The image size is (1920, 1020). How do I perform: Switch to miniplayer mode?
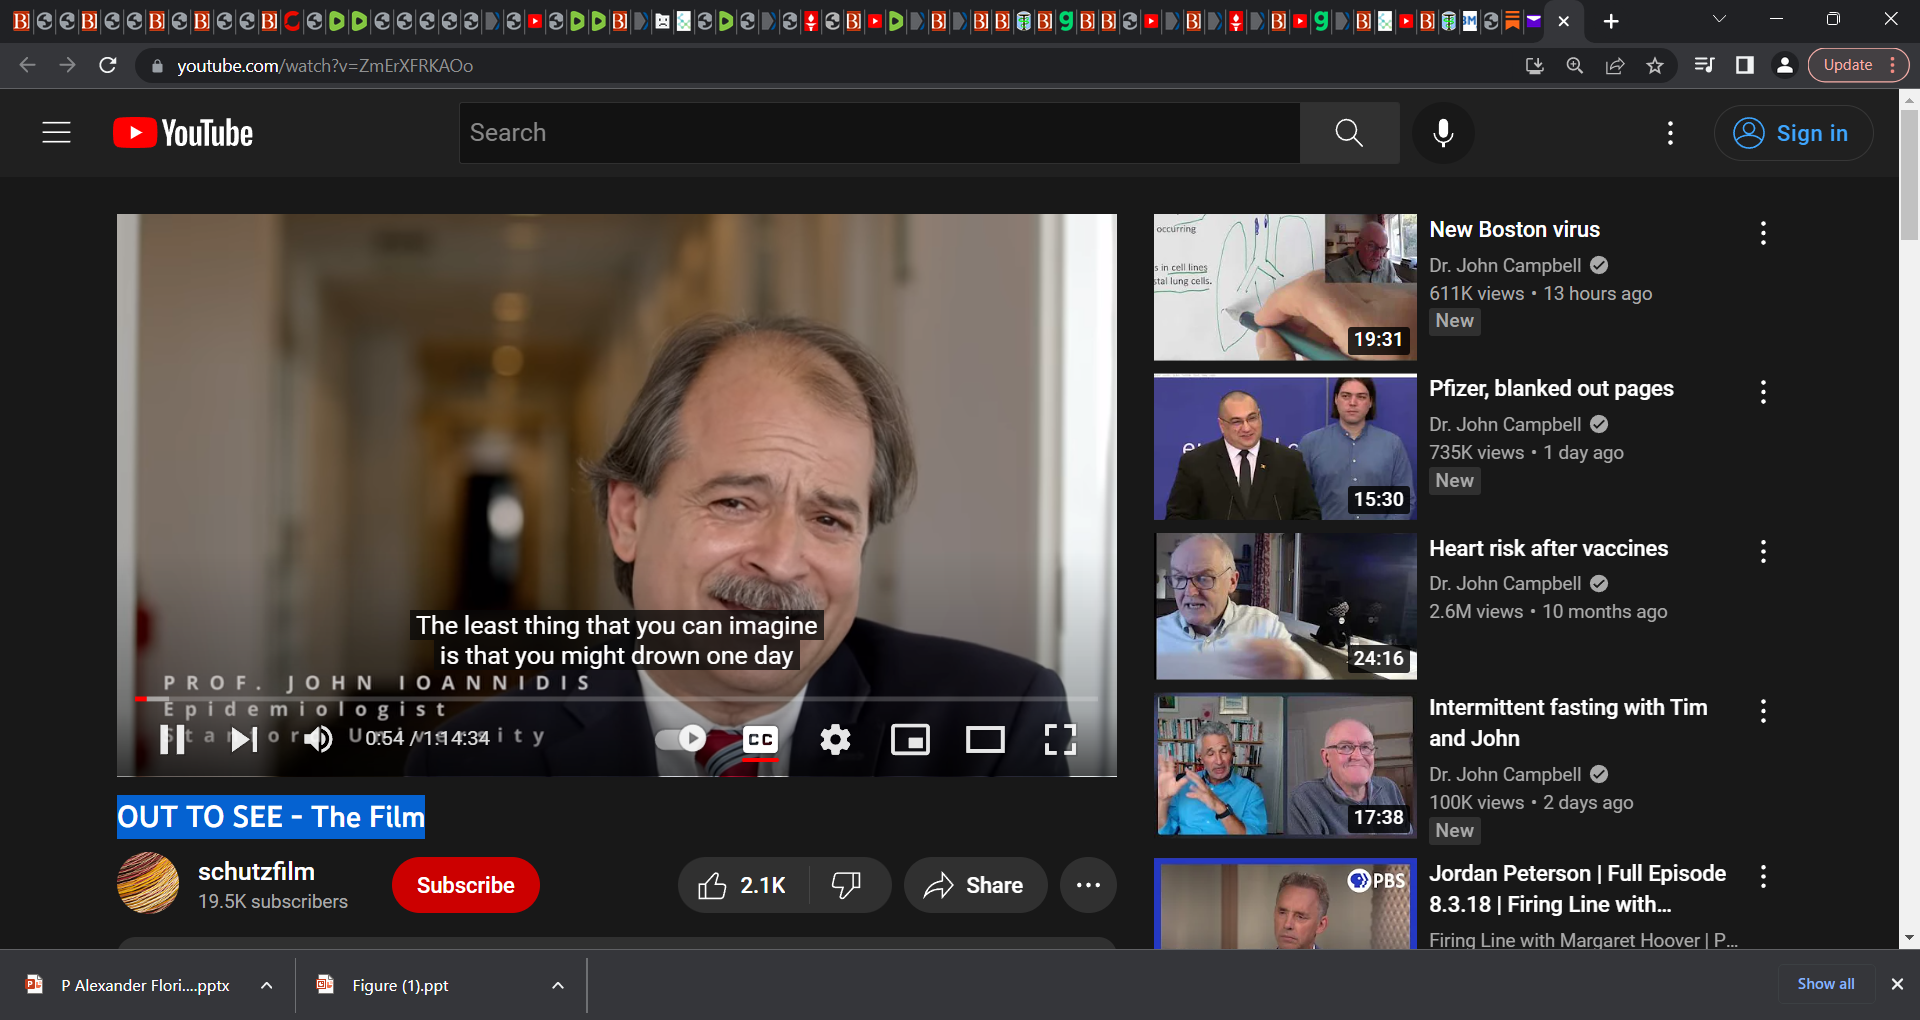coord(910,740)
